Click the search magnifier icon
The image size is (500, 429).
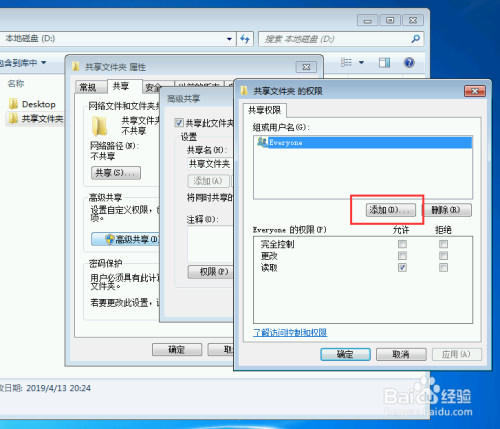[x=415, y=39]
